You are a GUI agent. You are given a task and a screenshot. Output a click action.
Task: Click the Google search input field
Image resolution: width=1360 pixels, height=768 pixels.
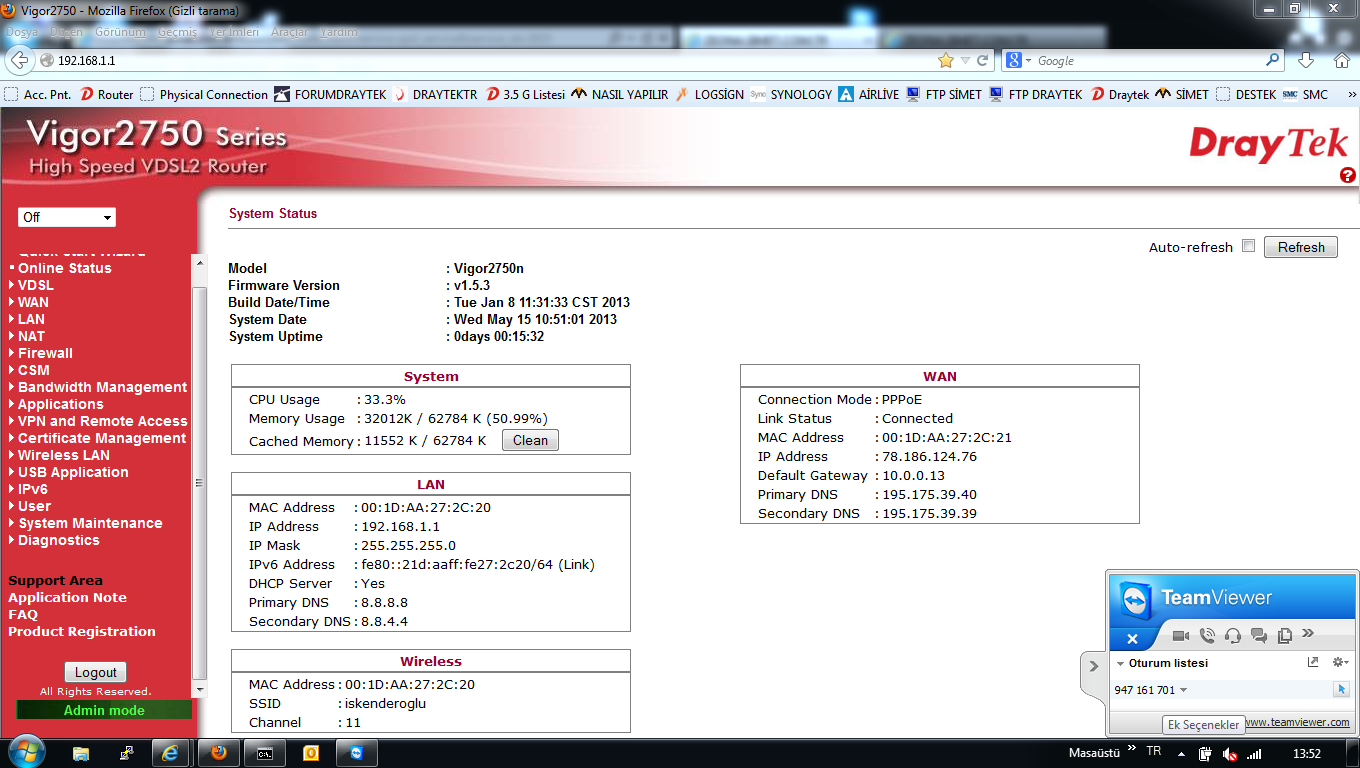pyautogui.click(x=1148, y=61)
